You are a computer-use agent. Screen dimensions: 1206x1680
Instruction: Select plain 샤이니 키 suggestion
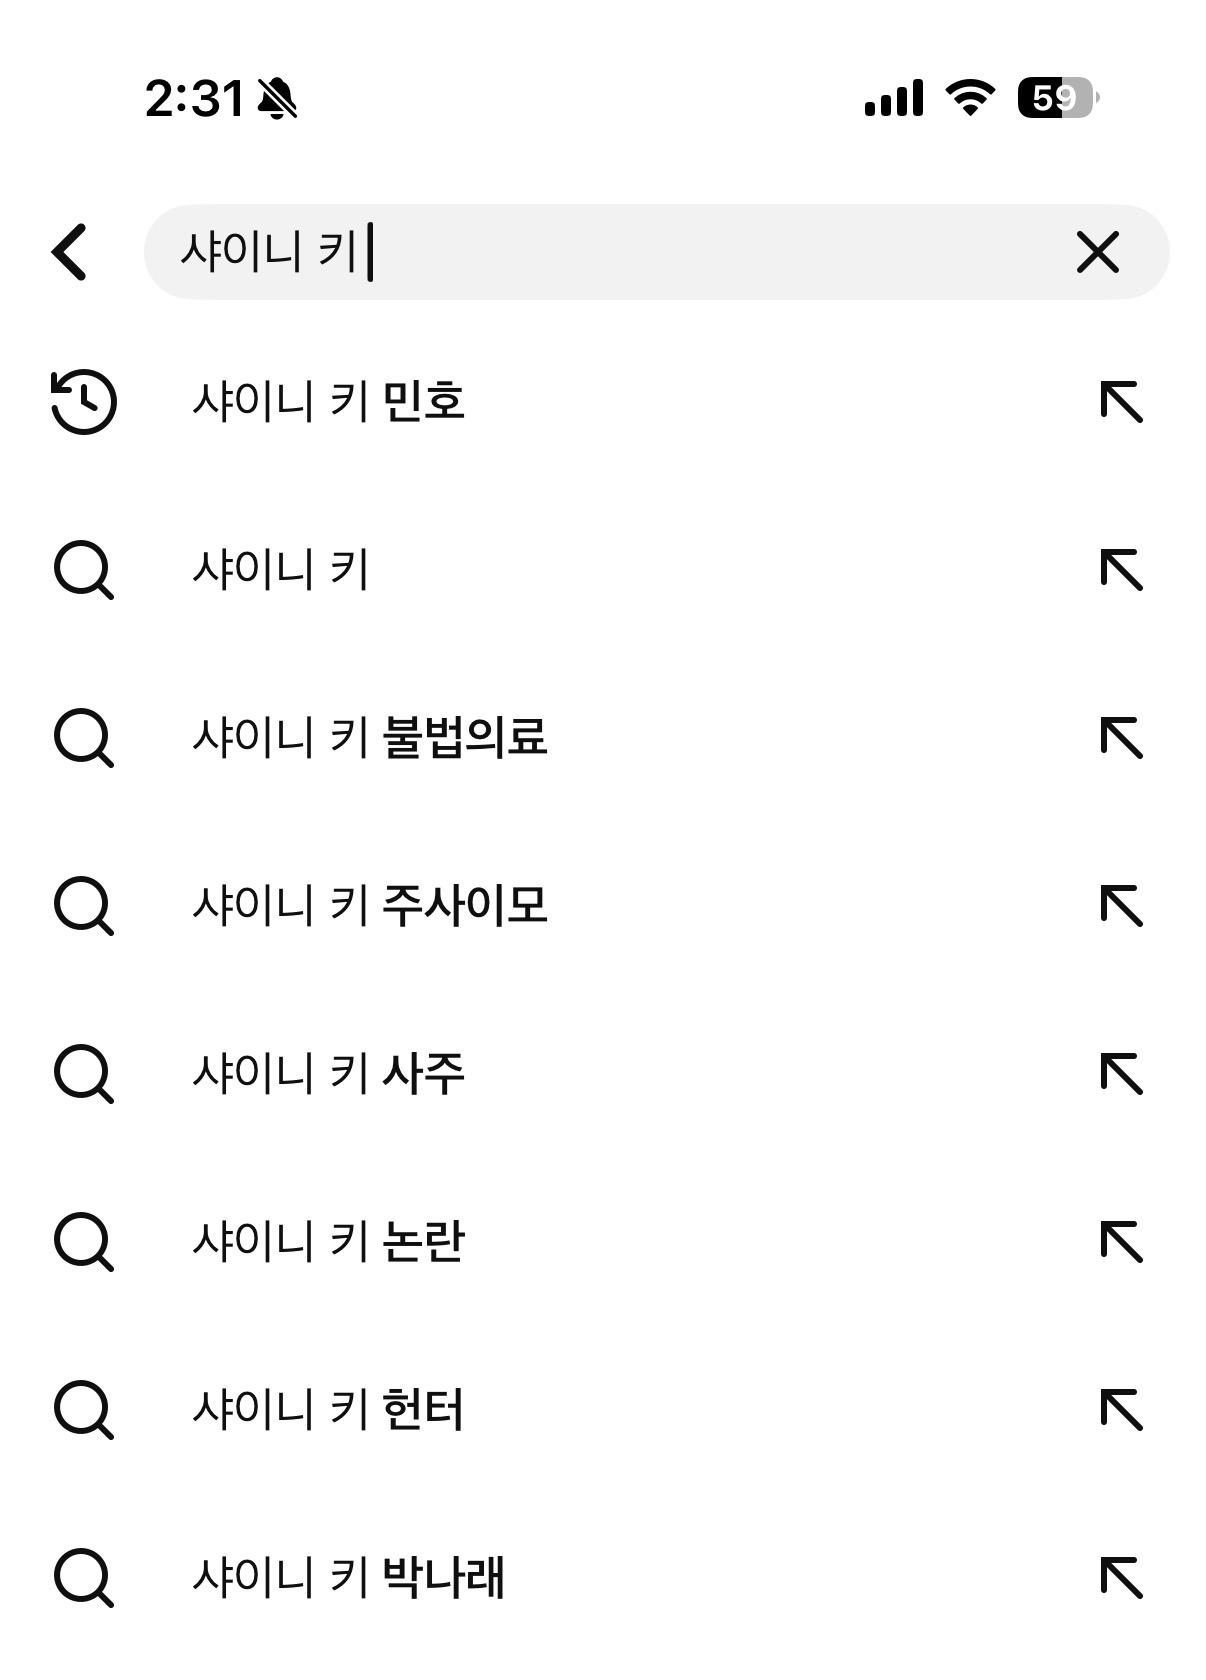pos(282,570)
